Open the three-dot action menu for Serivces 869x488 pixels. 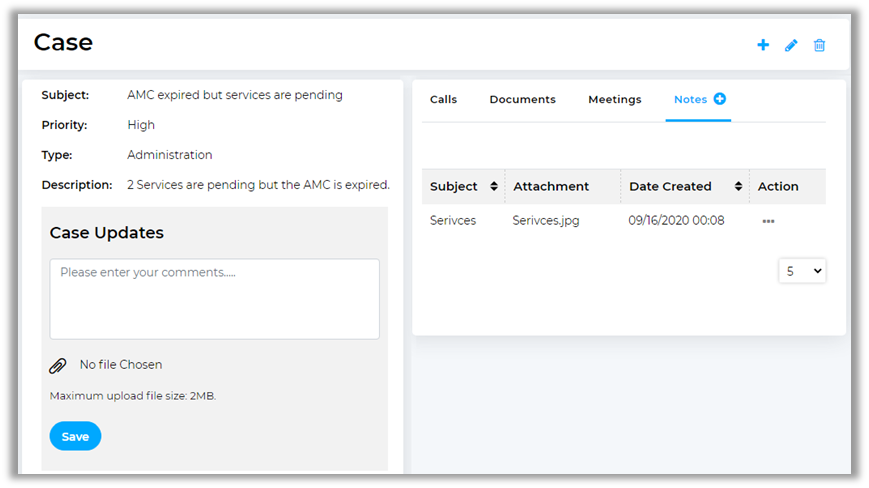coord(768,220)
